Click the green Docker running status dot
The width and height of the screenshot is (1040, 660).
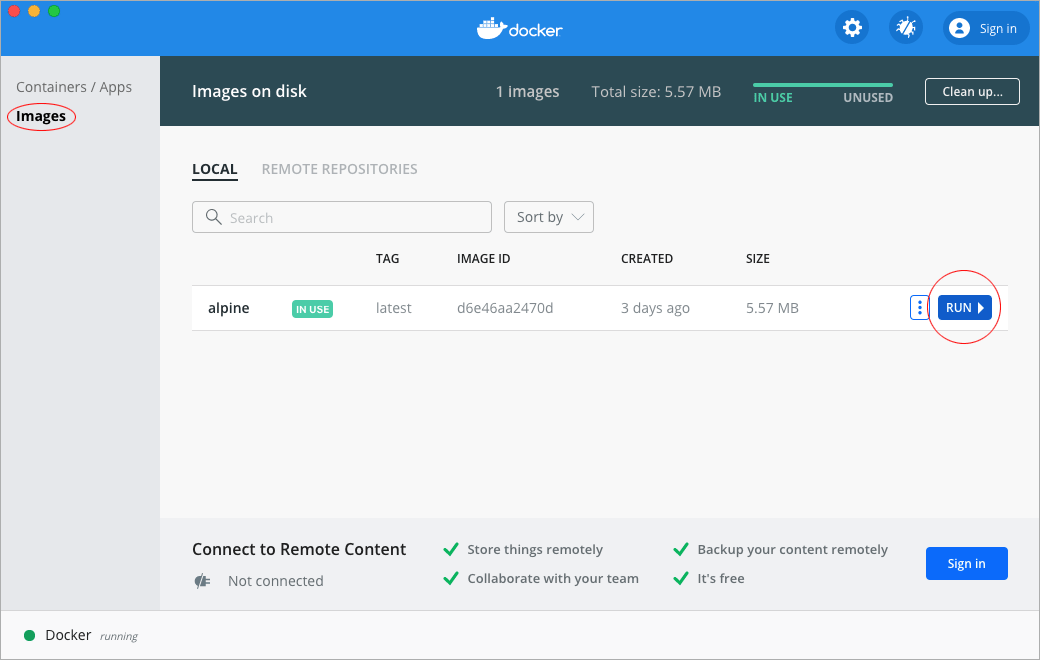pyautogui.click(x=29, y=635)
